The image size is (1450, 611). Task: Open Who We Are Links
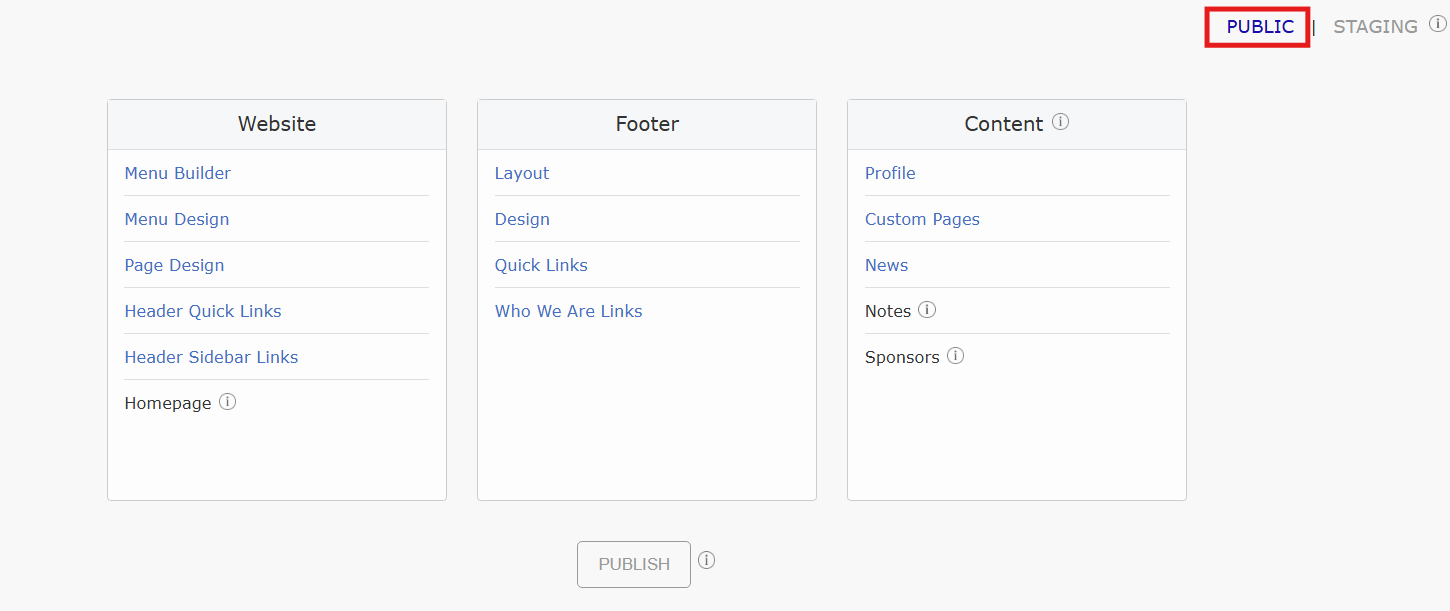(568, 311)
